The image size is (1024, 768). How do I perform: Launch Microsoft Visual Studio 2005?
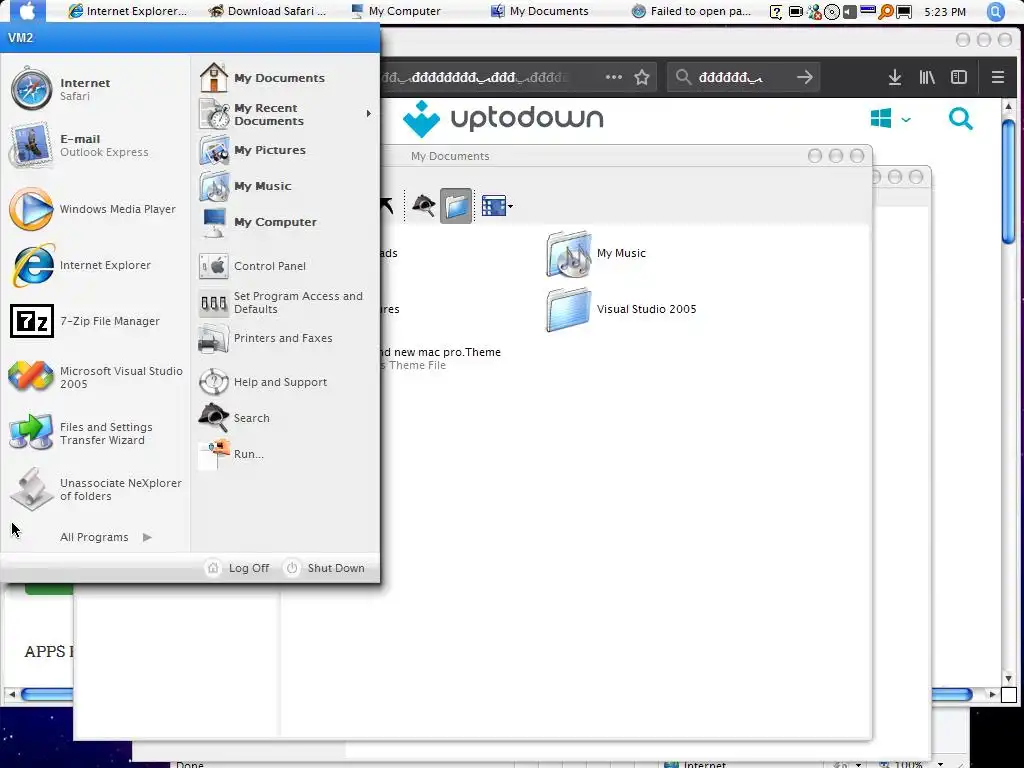(x=95, y=377)
